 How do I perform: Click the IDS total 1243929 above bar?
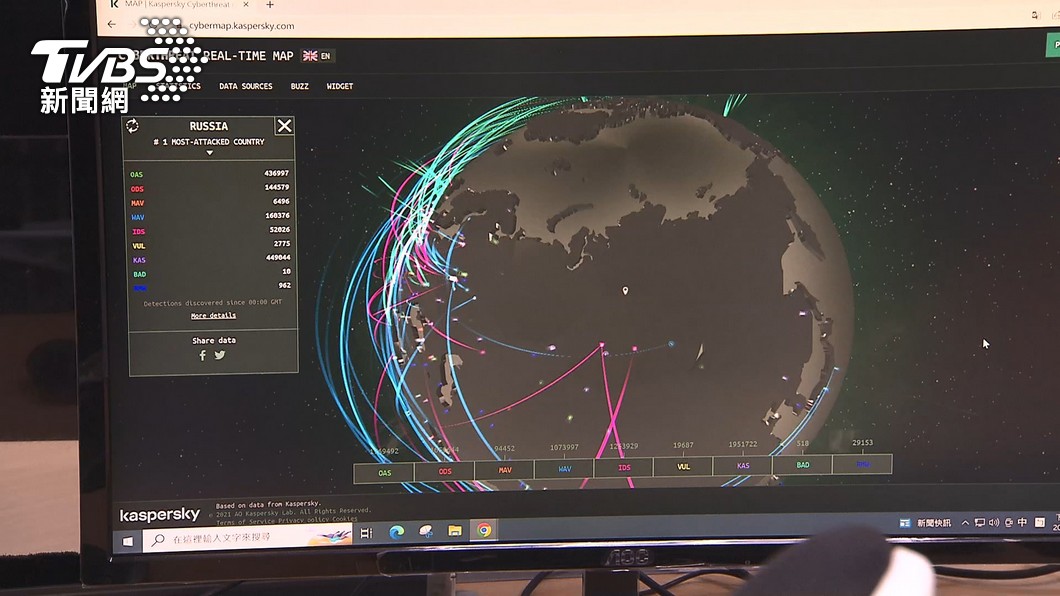pyautogui.click(x=623, y=446)
